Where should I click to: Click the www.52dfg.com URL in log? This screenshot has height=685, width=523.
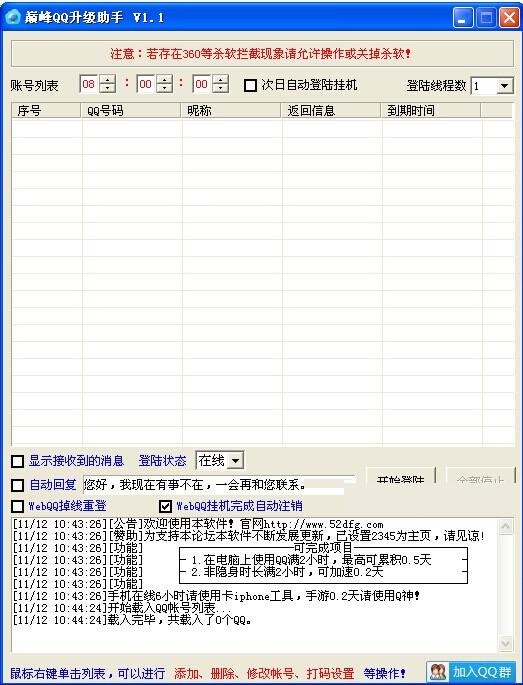(x=323, y=524)
